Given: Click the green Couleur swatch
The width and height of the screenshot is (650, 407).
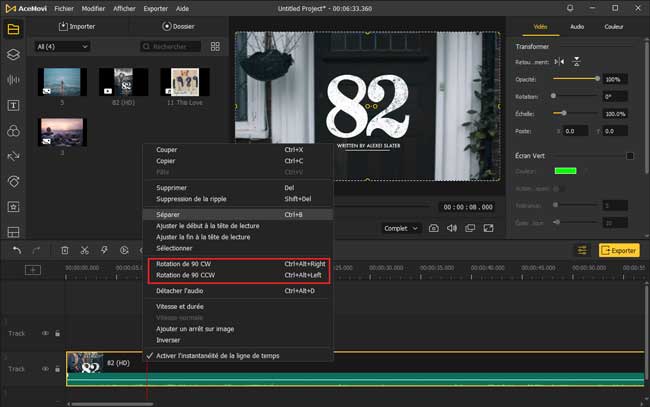Looking at the screenshot, I should click(x=567, y=171).
